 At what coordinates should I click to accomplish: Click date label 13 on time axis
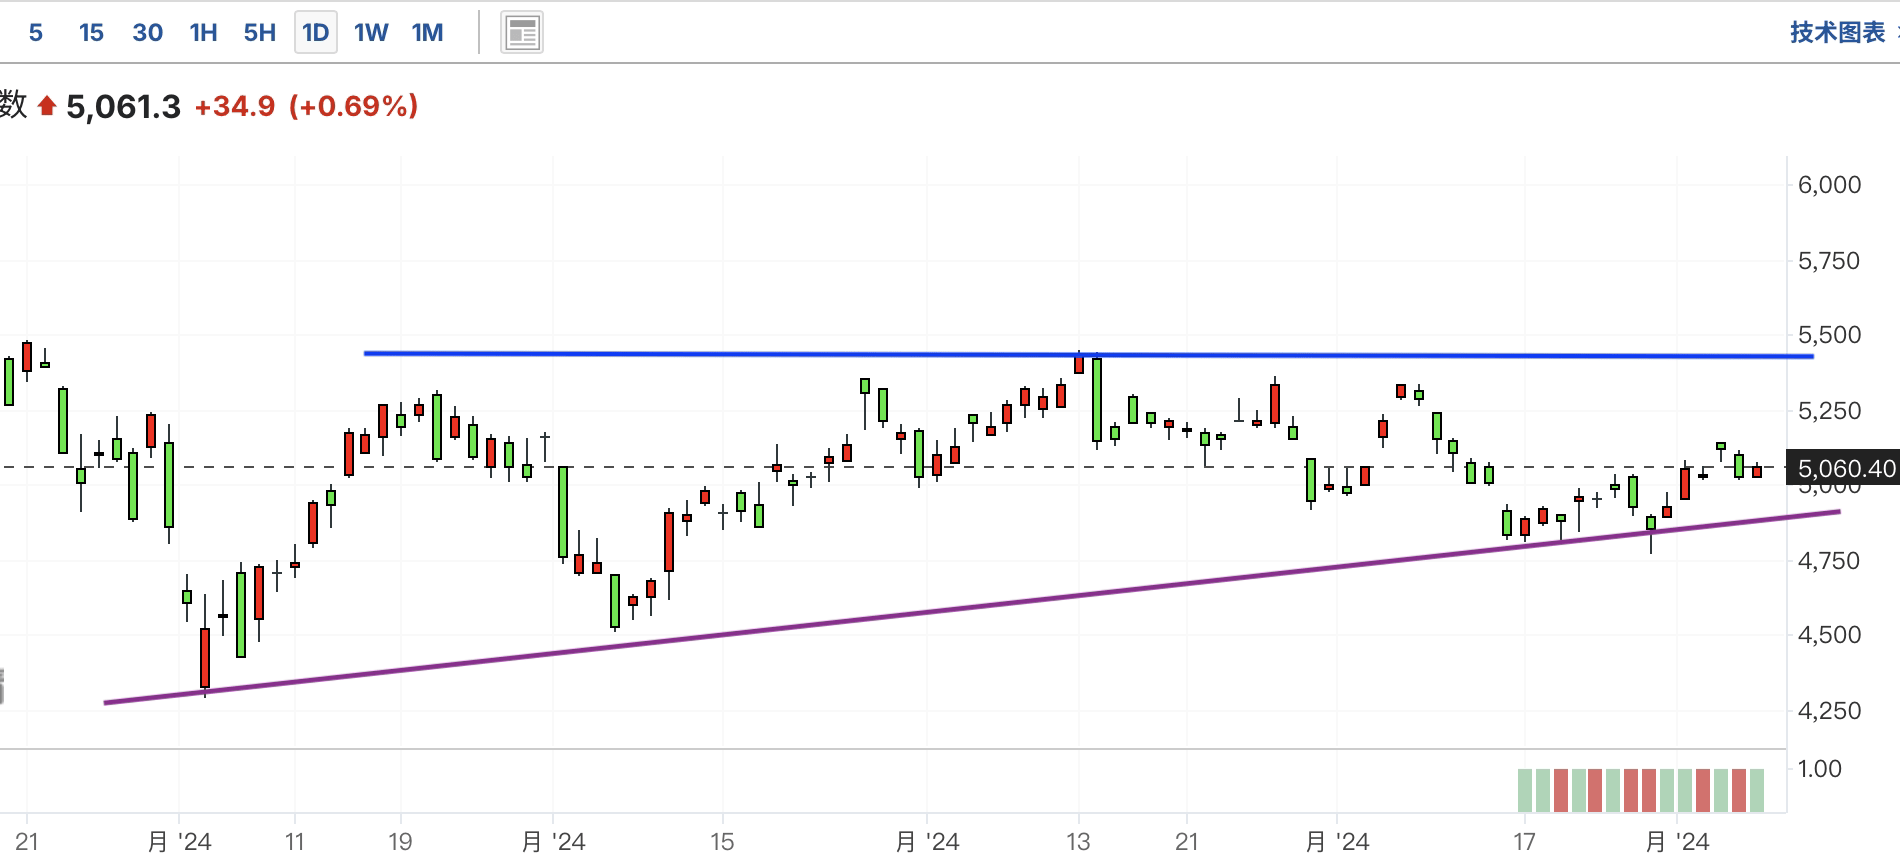pyautogui.click(x=1078, y=842)
